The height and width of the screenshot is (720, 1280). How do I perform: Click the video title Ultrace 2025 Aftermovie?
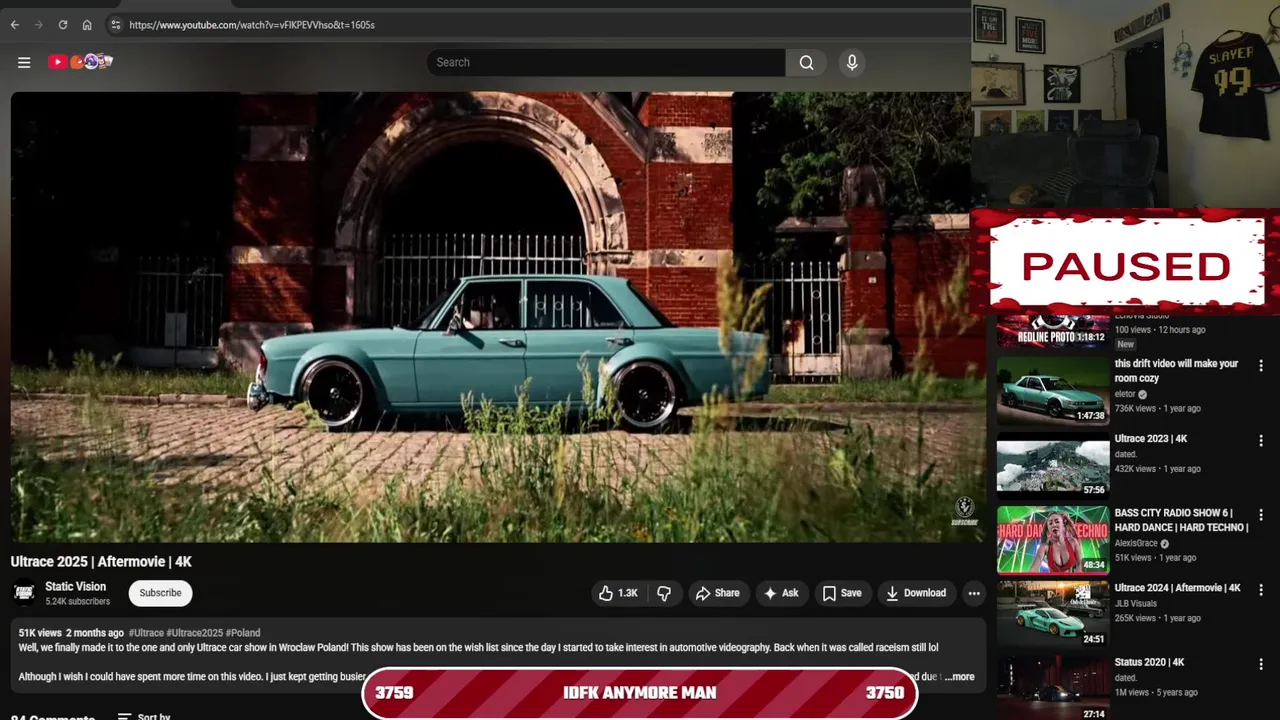pos(101,562)
